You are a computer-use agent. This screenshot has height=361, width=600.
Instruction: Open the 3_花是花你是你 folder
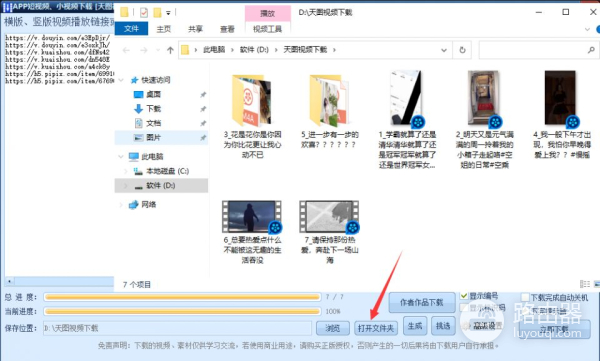[x=252, y=117]
